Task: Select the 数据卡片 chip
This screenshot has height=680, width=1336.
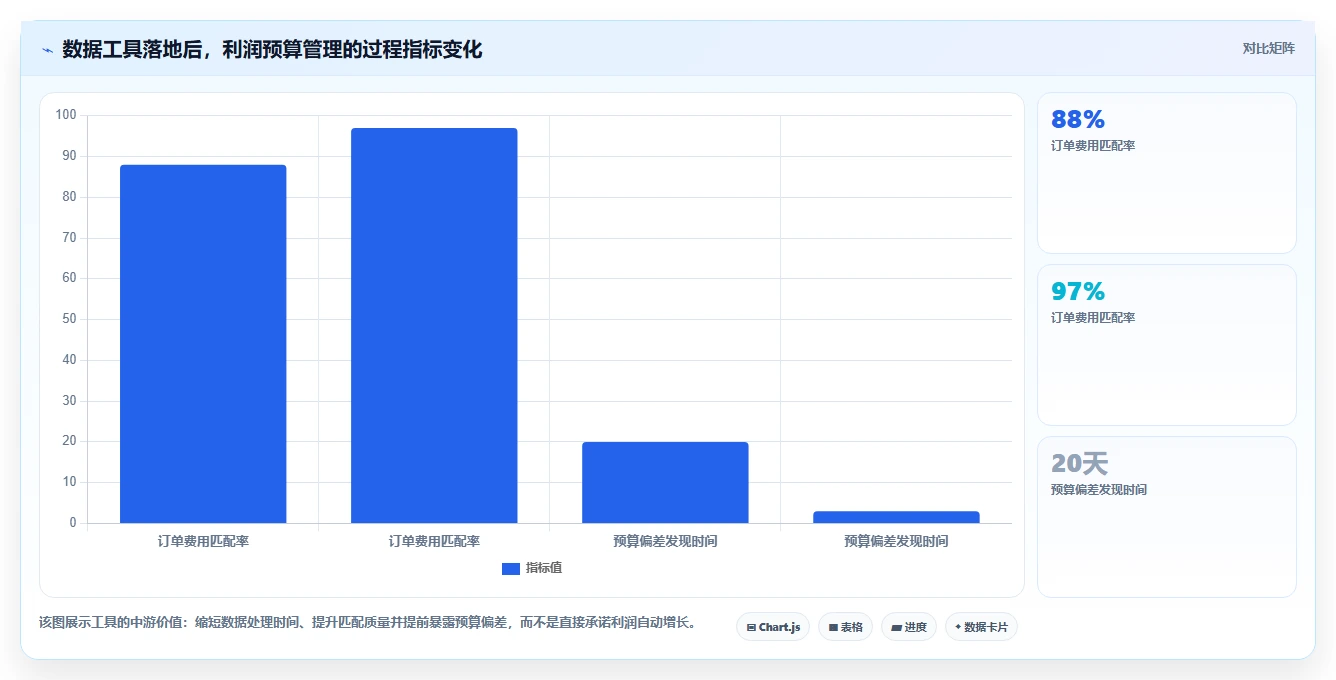Action: (x=981, y=627)
